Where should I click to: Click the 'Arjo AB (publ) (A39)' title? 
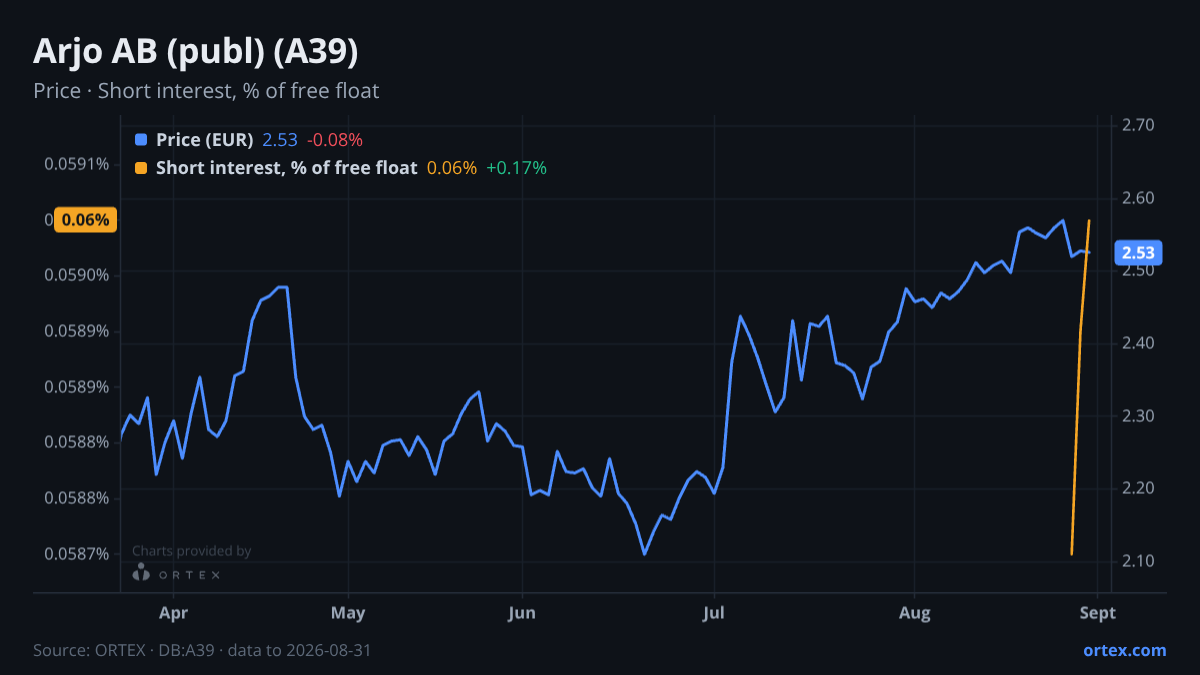point(196,51)
